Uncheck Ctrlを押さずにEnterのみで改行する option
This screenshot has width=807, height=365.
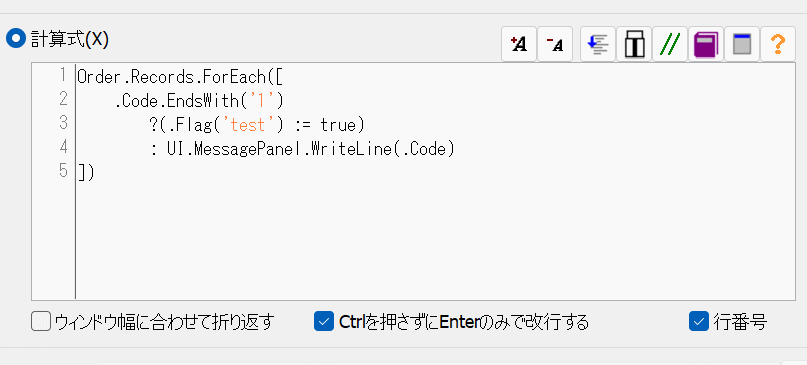pos(324,322)
